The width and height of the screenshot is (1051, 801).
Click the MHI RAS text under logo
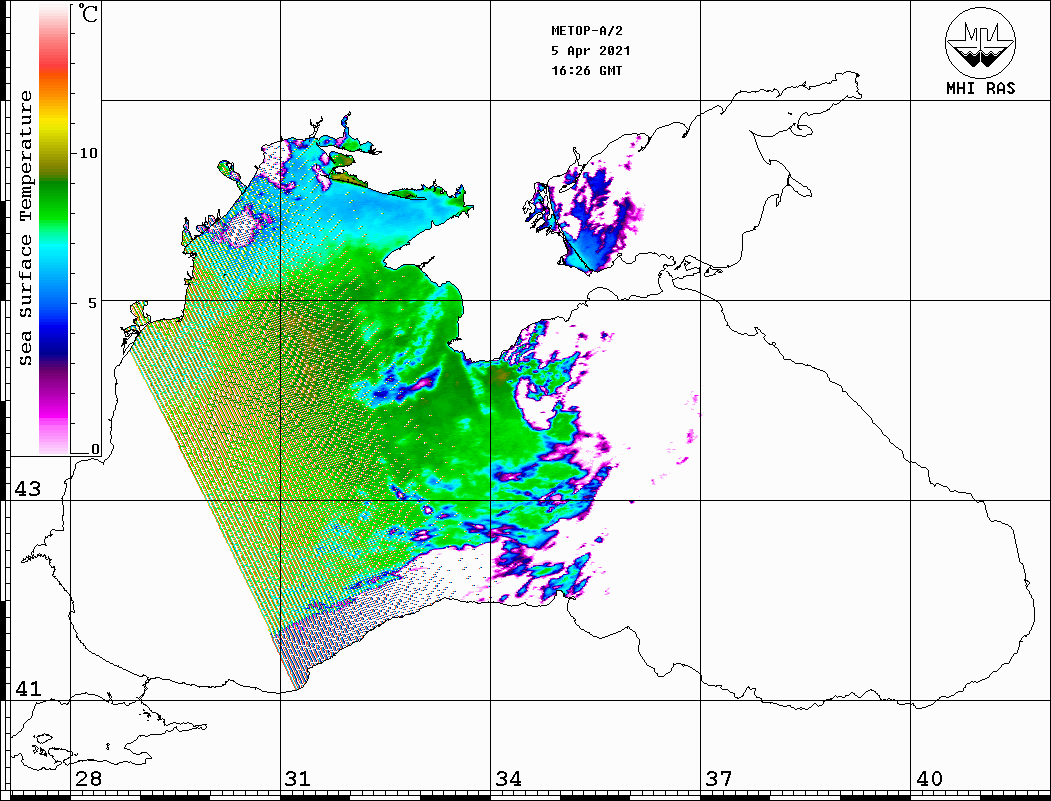[980, 89]
